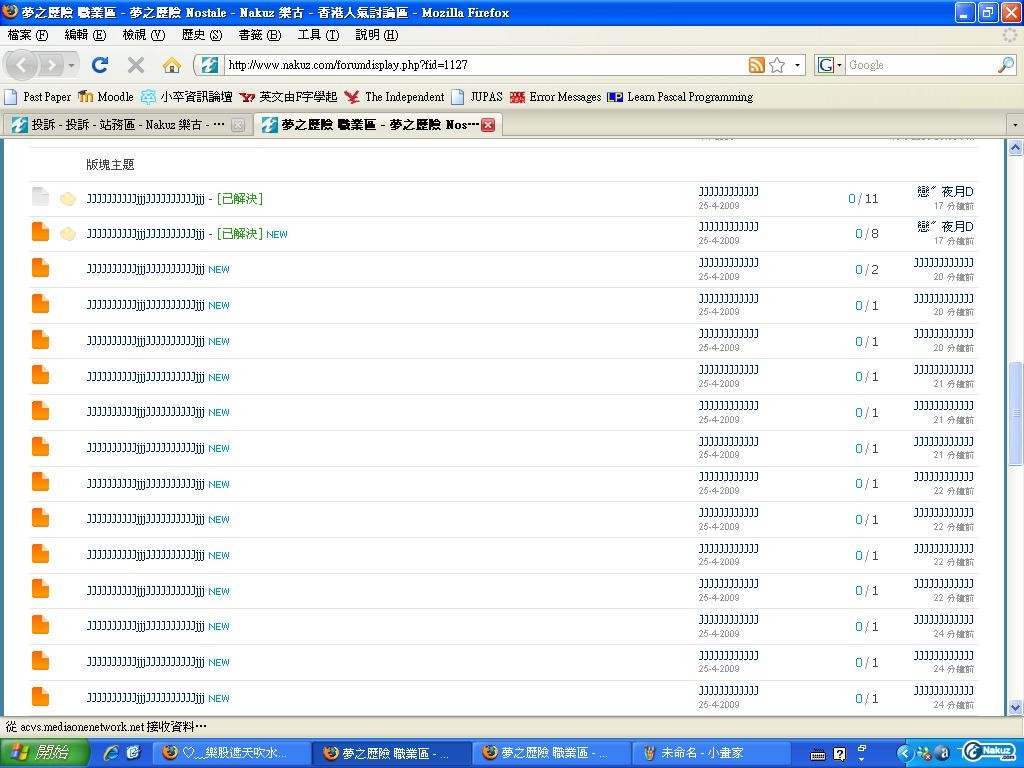The width and height of the screenshot is (1024, 768).
Task: Click the scrollbar down arrow
Action: [x=1016, y=707]
